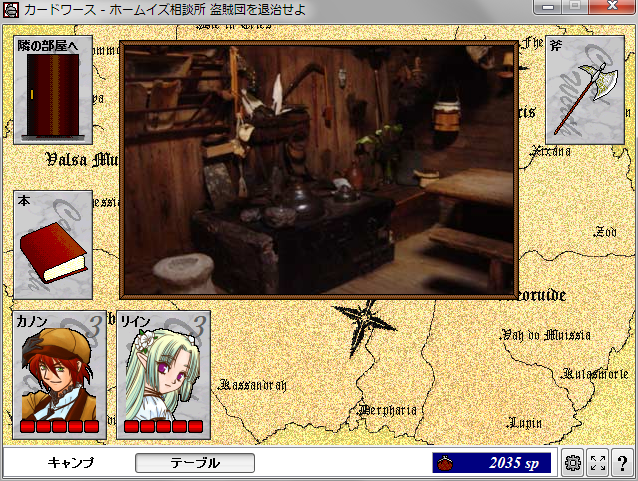This screenshot has height=481, width=638.
Task: Pick the 本 book card
Action: 53,245
